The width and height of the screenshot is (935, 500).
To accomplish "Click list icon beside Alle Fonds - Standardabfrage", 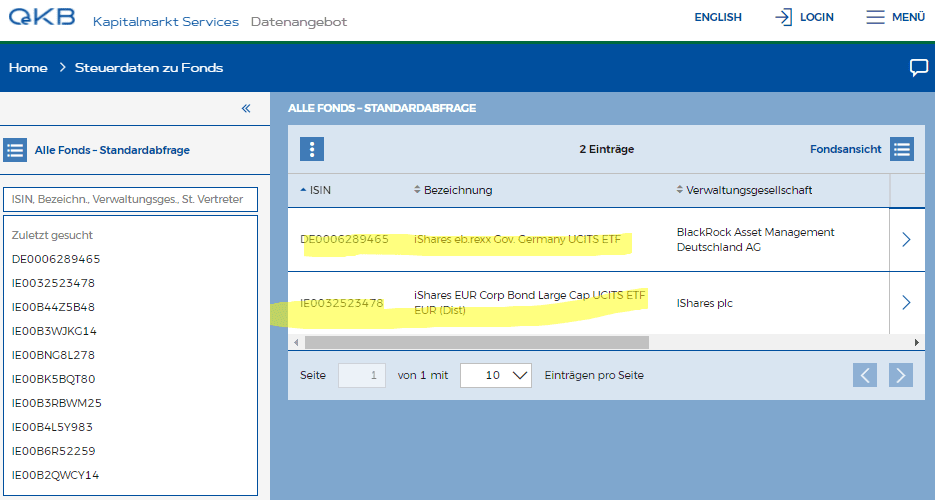I will pos(15,150).
